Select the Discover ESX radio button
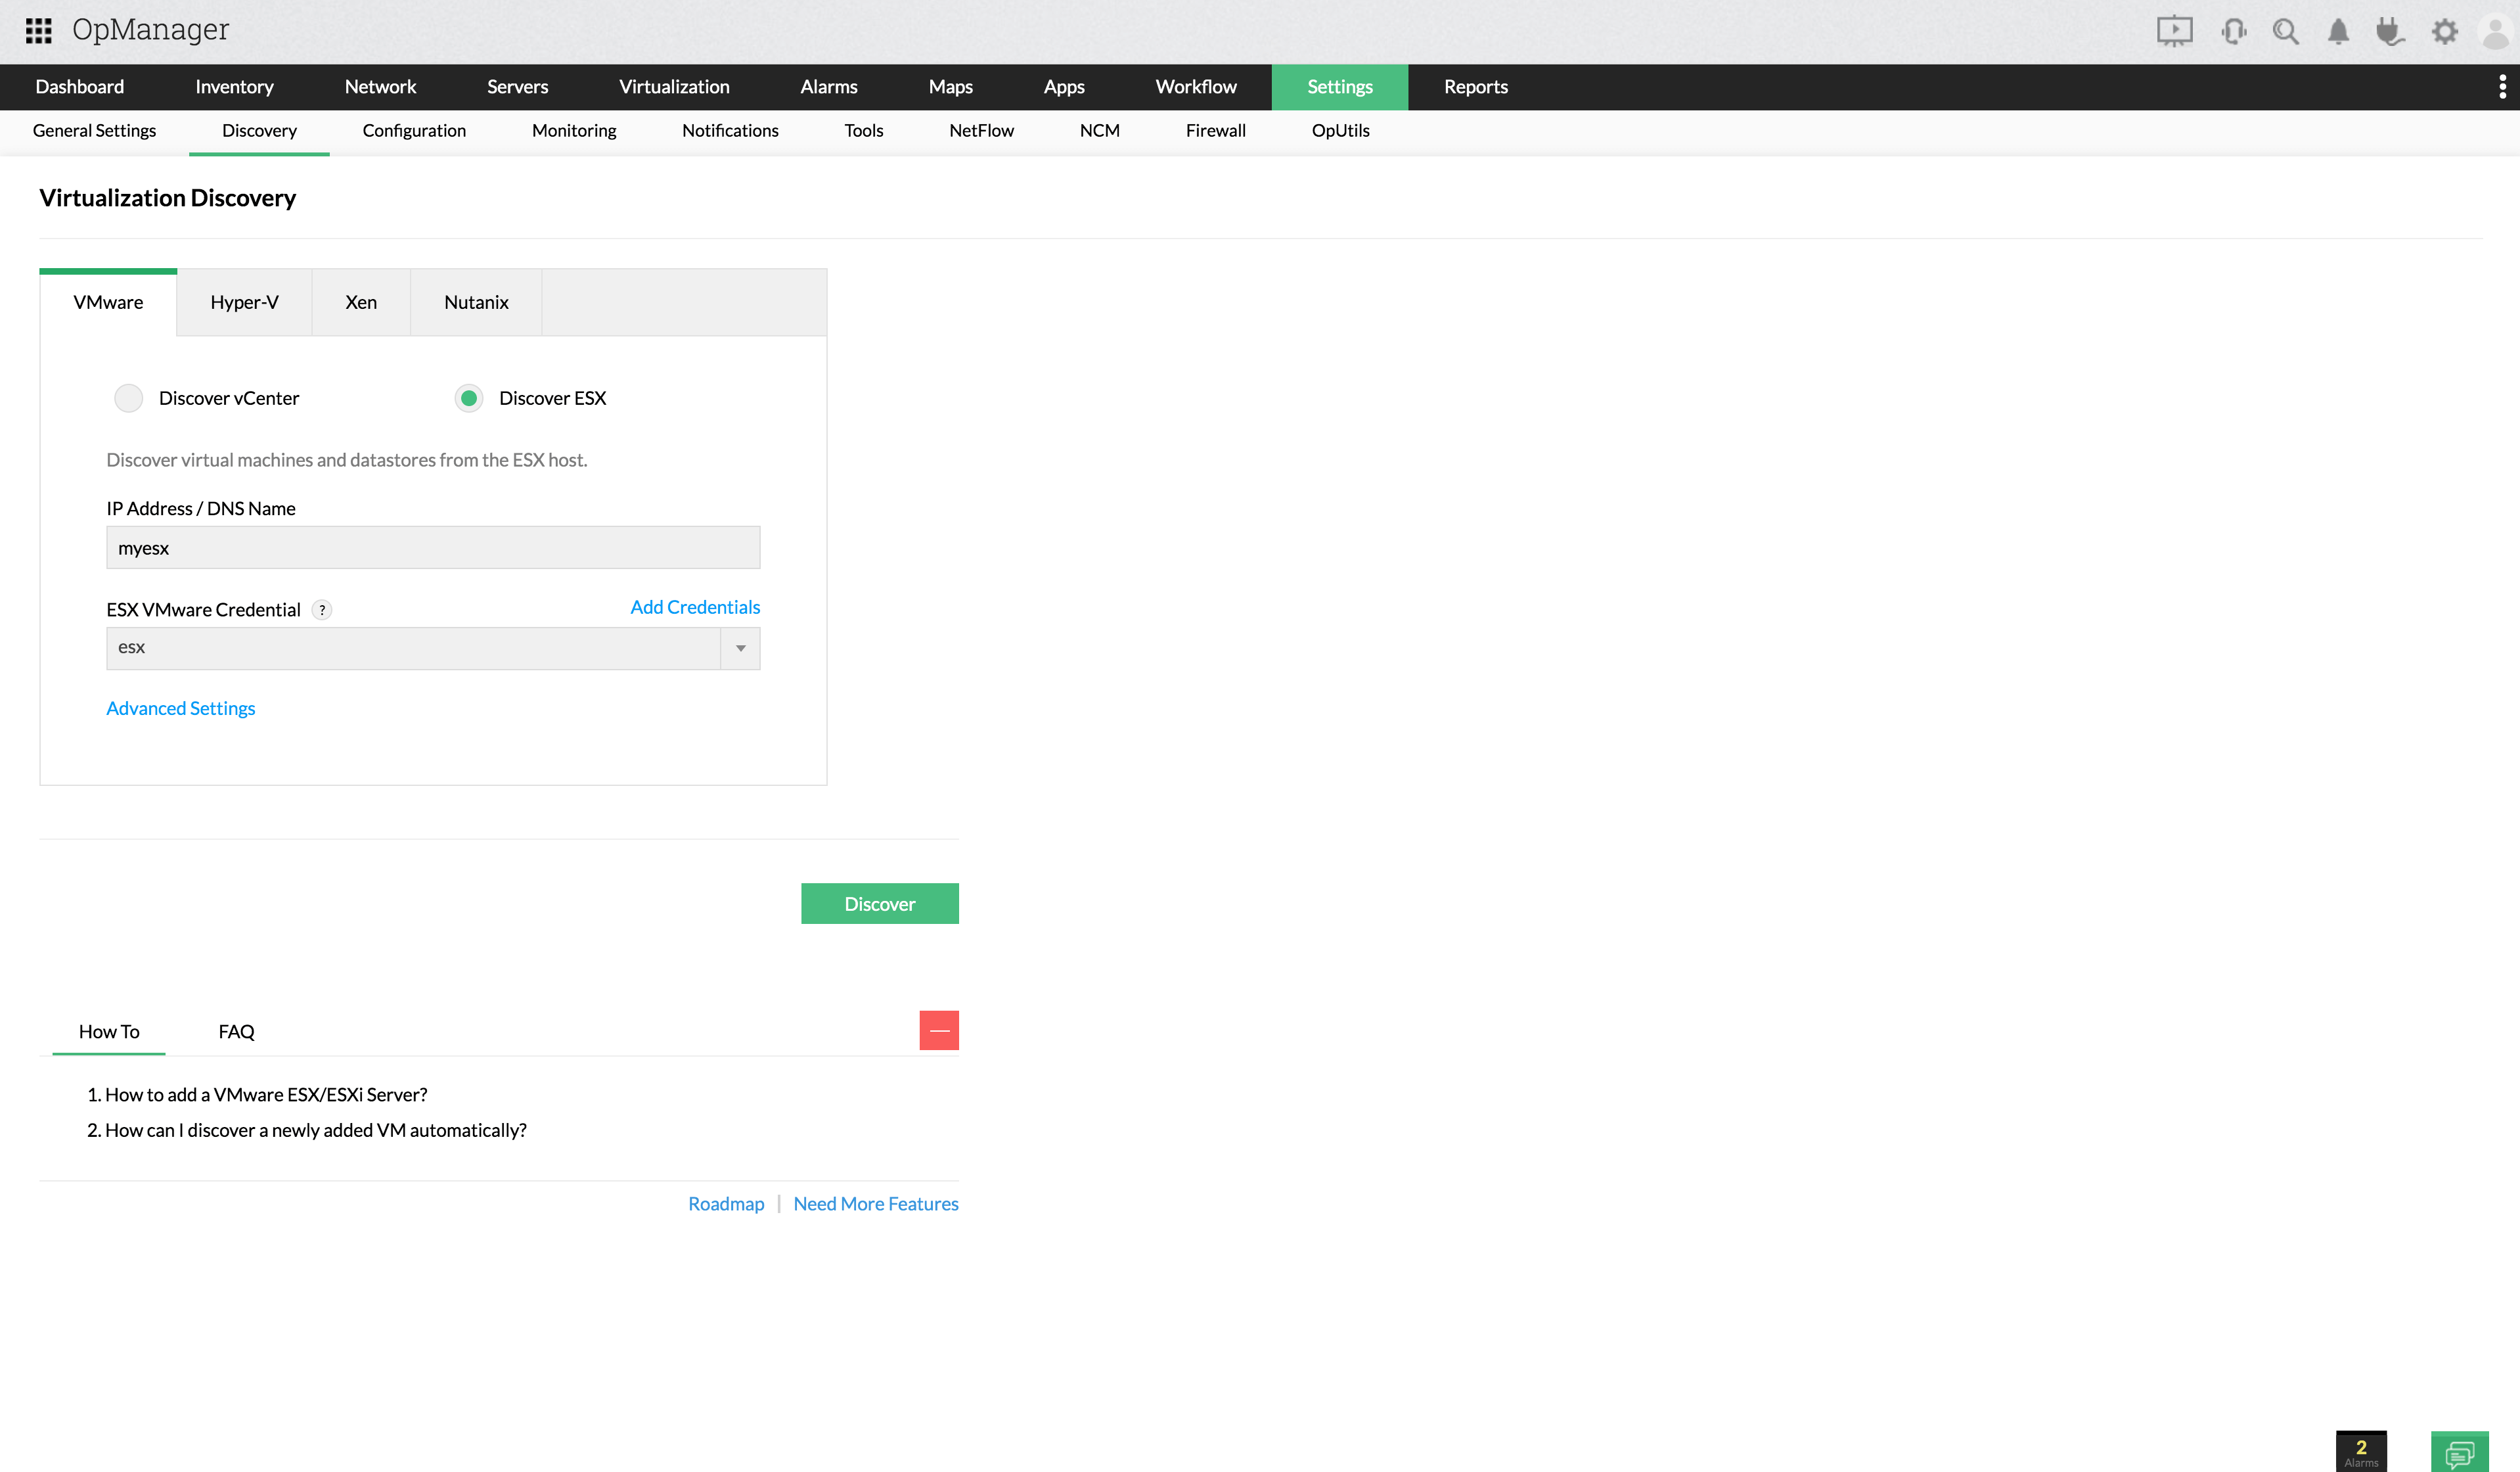Image resolution: width=2520 pixels, height=1472 pixels. point(468,398)
